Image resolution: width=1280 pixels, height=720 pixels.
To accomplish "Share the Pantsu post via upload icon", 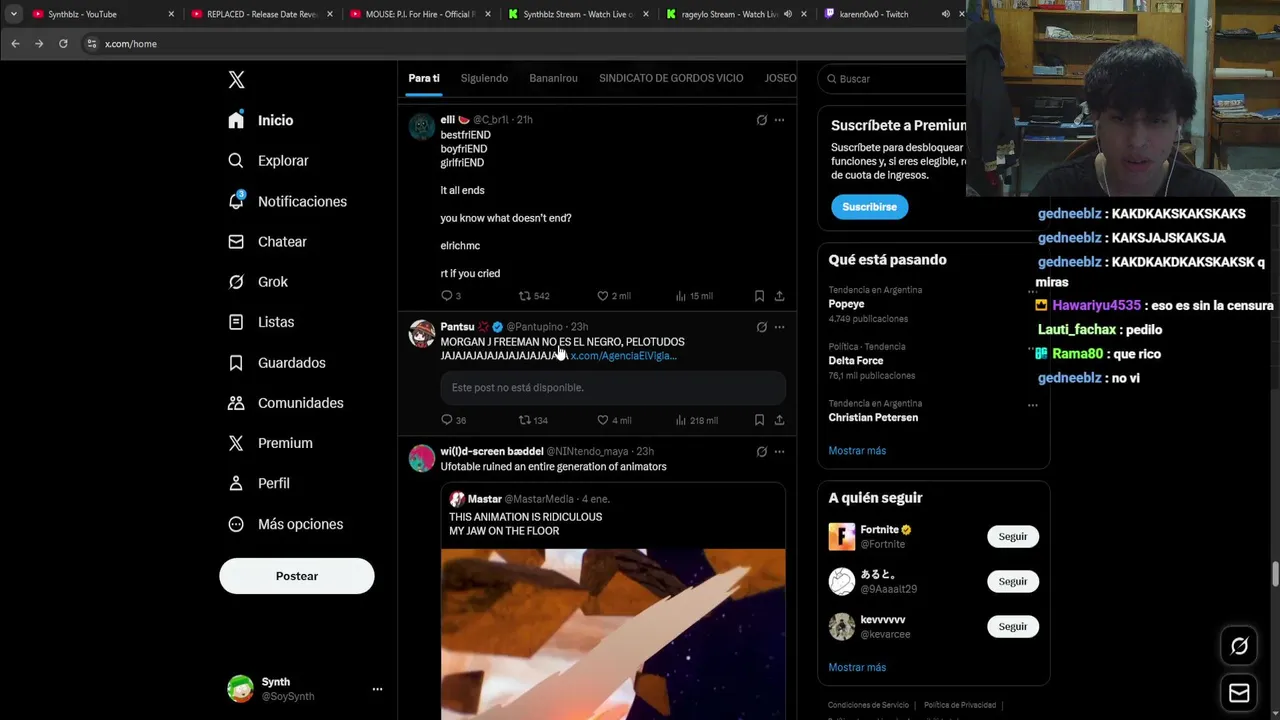I will [779, 420].
